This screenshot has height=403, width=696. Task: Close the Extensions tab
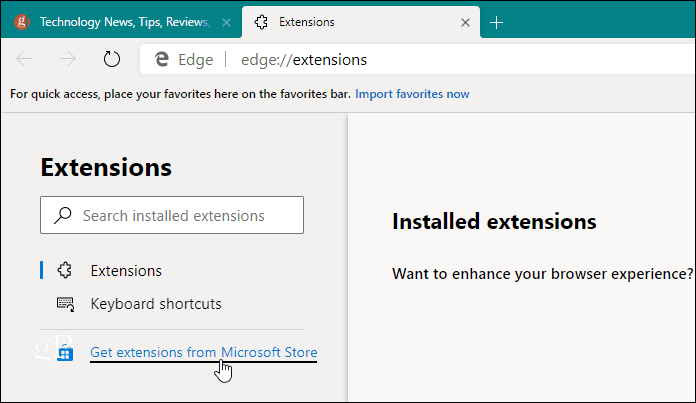click(x=465, y=22)
